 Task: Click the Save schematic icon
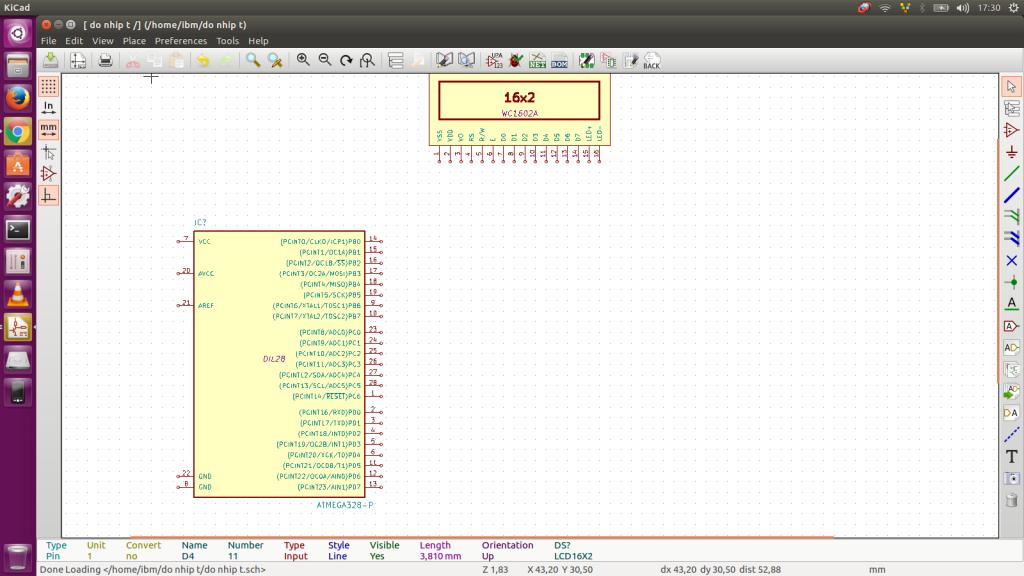(x=50, y=61)
